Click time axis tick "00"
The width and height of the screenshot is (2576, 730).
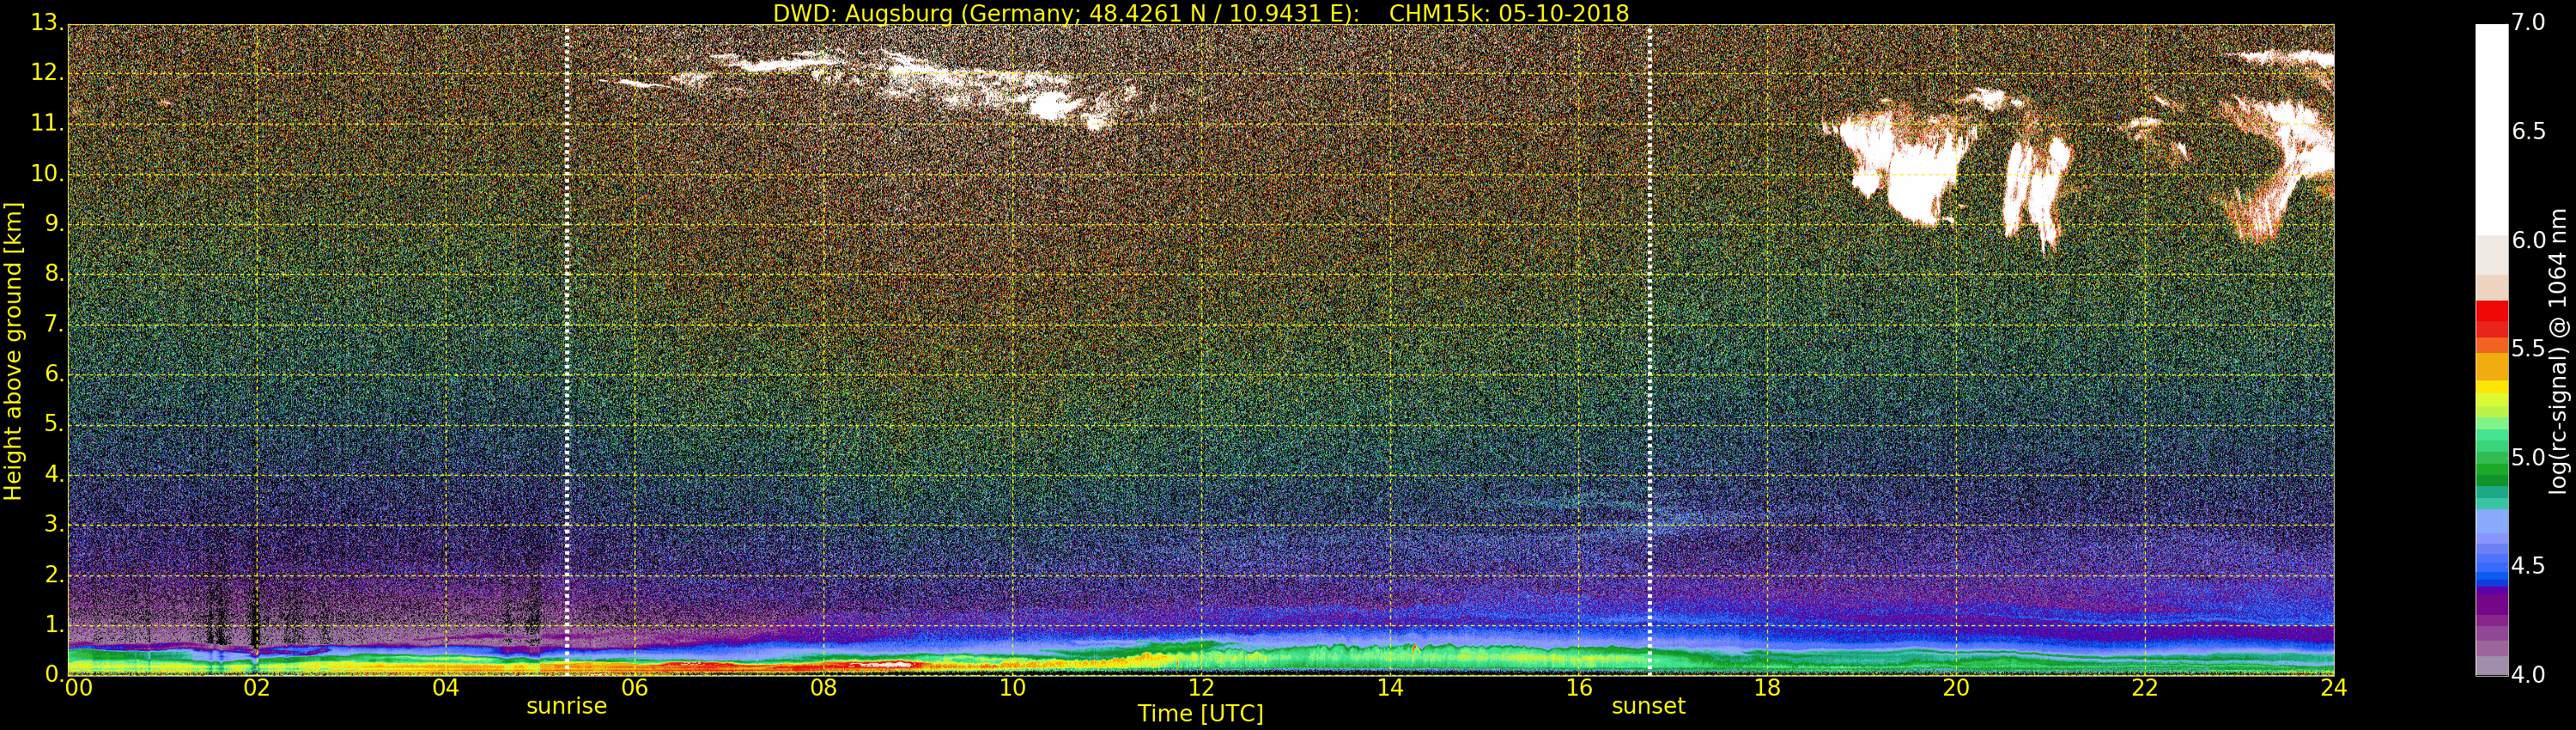(x=78, y=688)
